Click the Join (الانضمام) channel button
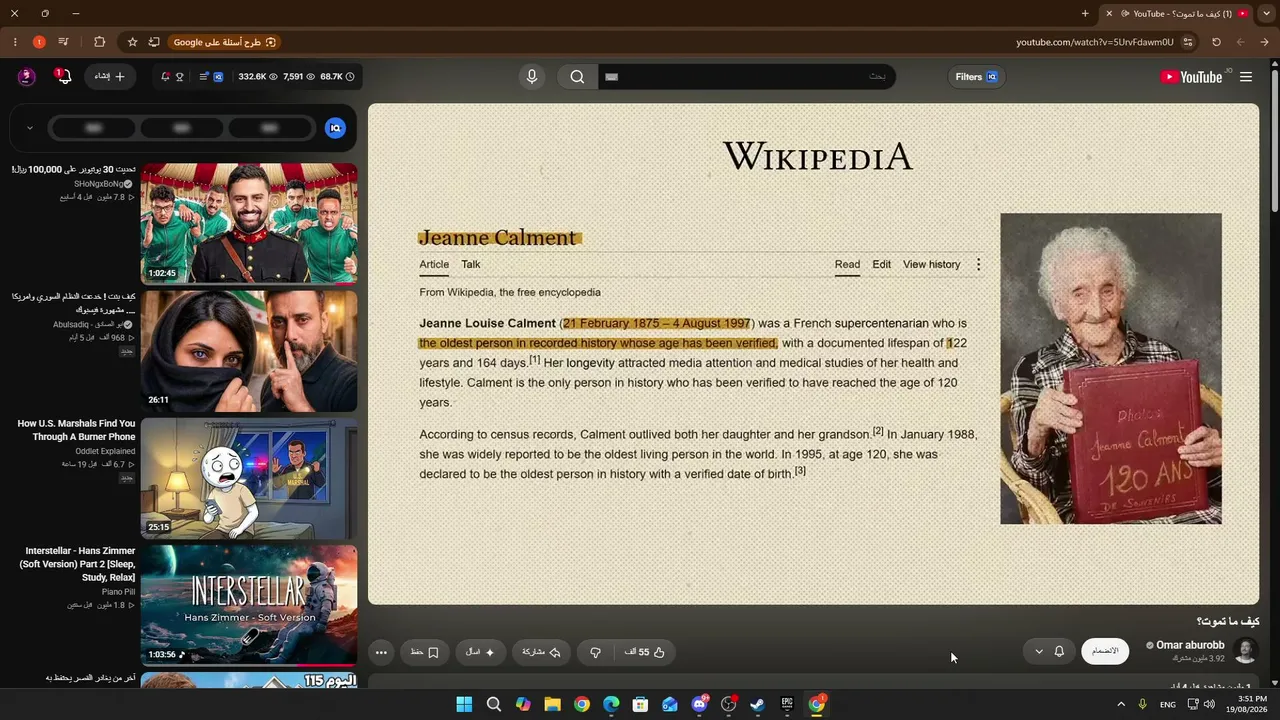This screenshot has width=1280, height=720. pos(1105,652)
